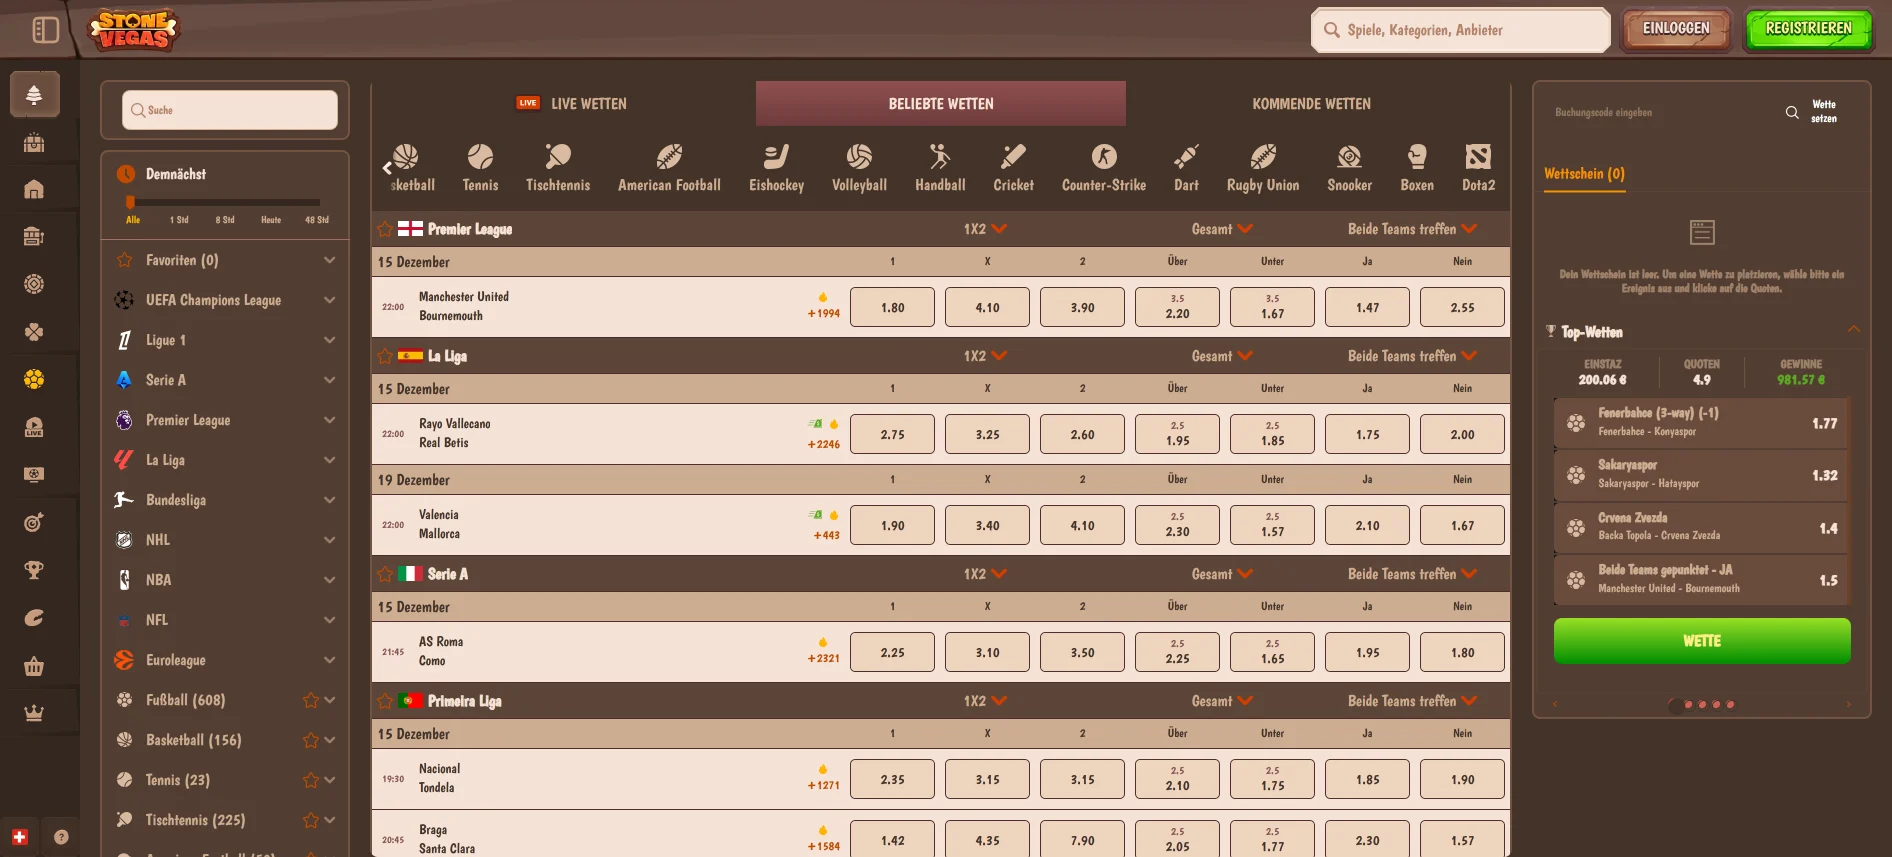Screen dimensions: 1892x857
Task: Select the American Football sport icon
Action: 669,167
